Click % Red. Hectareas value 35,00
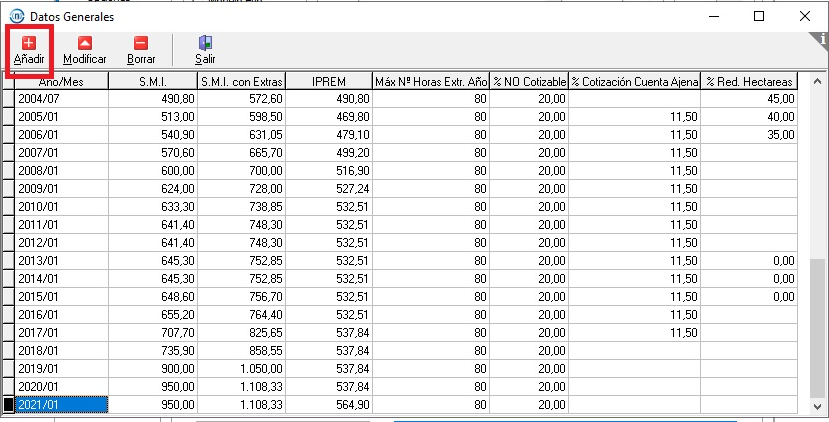Viewport: 829px width, 422px height. (780, 134)
